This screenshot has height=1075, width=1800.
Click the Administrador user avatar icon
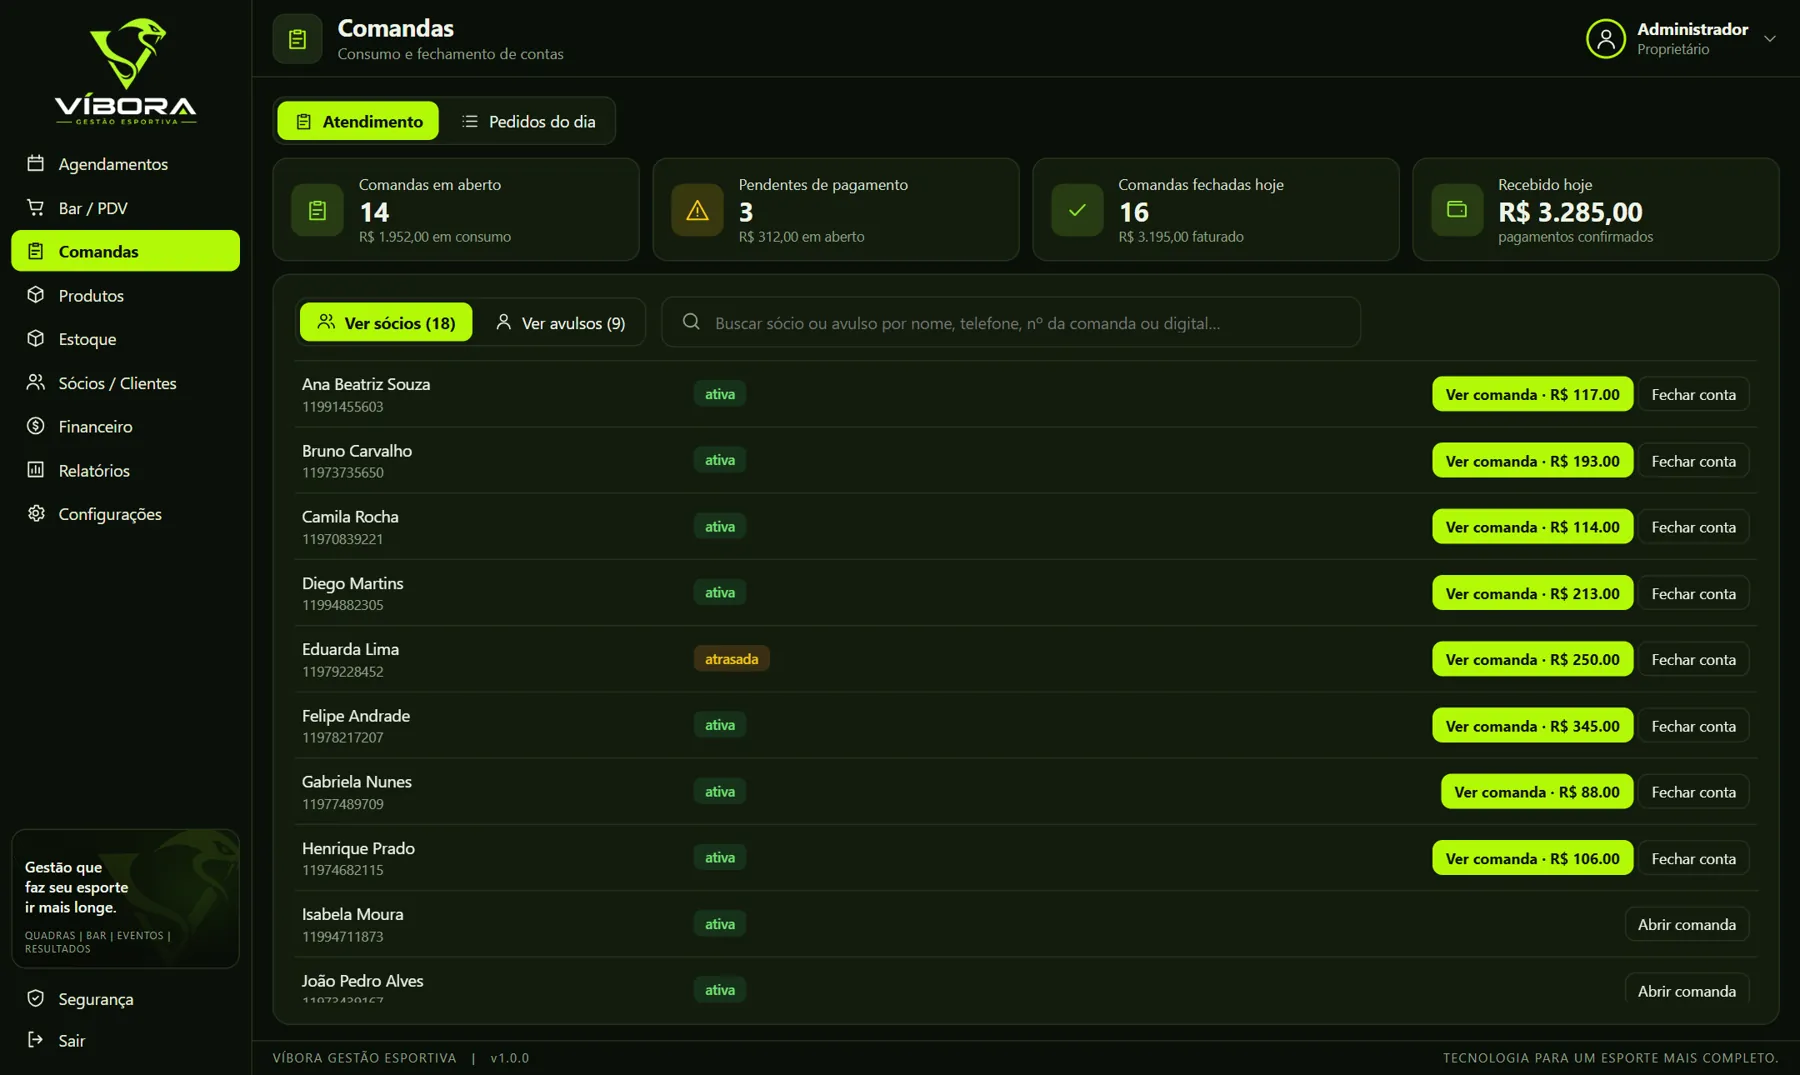coord(1605,39)
